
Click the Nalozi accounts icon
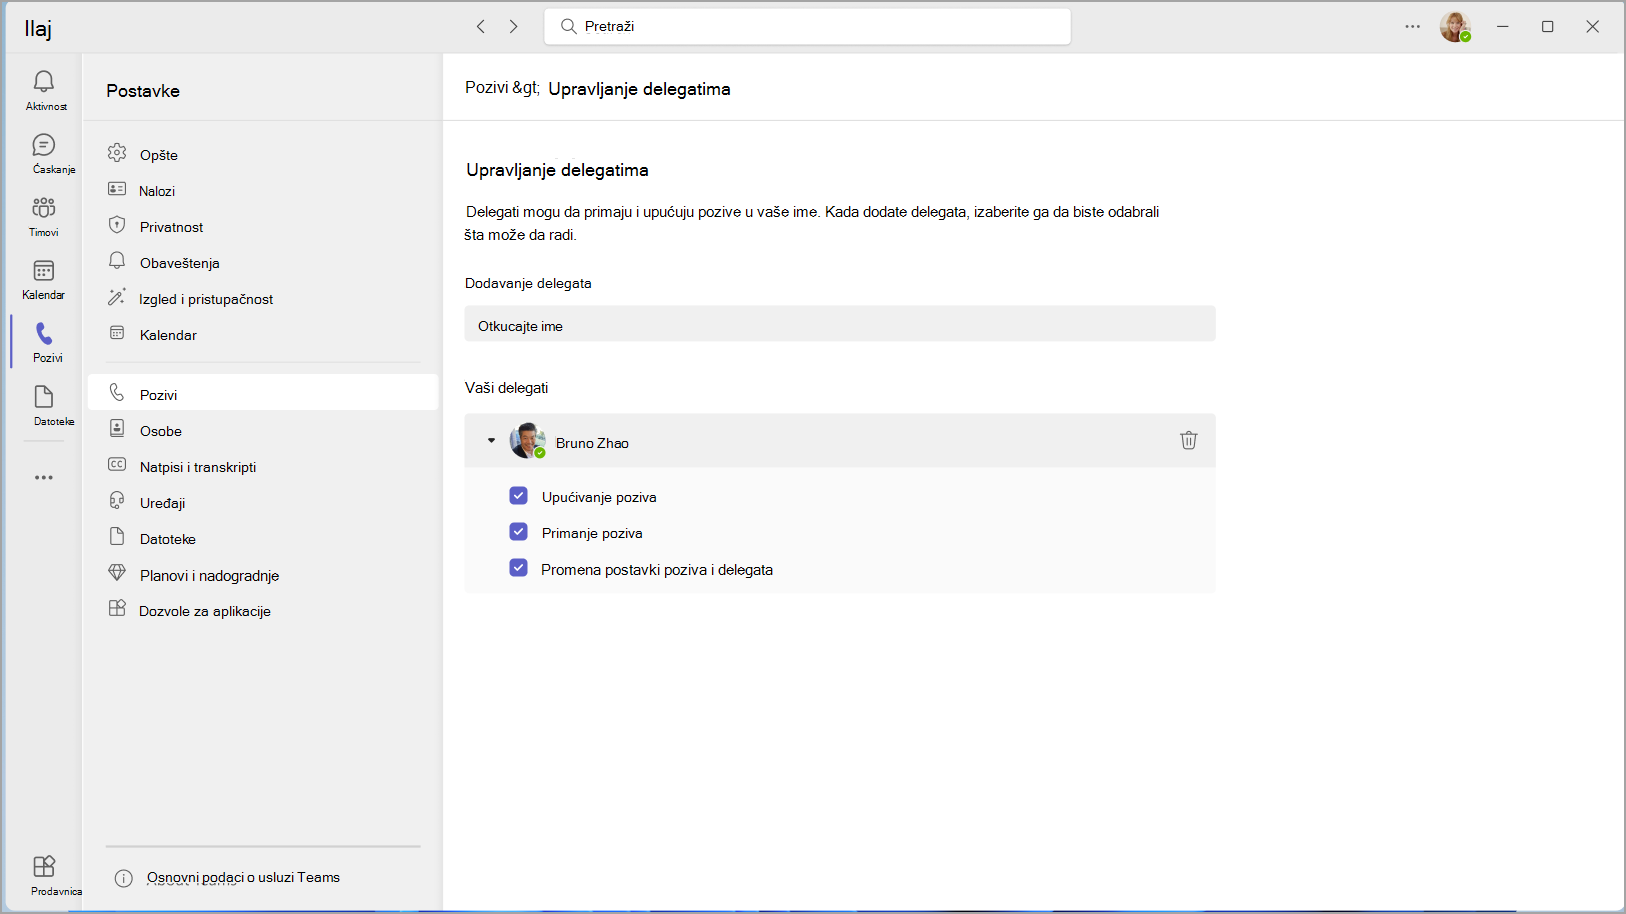pos(117,189)
